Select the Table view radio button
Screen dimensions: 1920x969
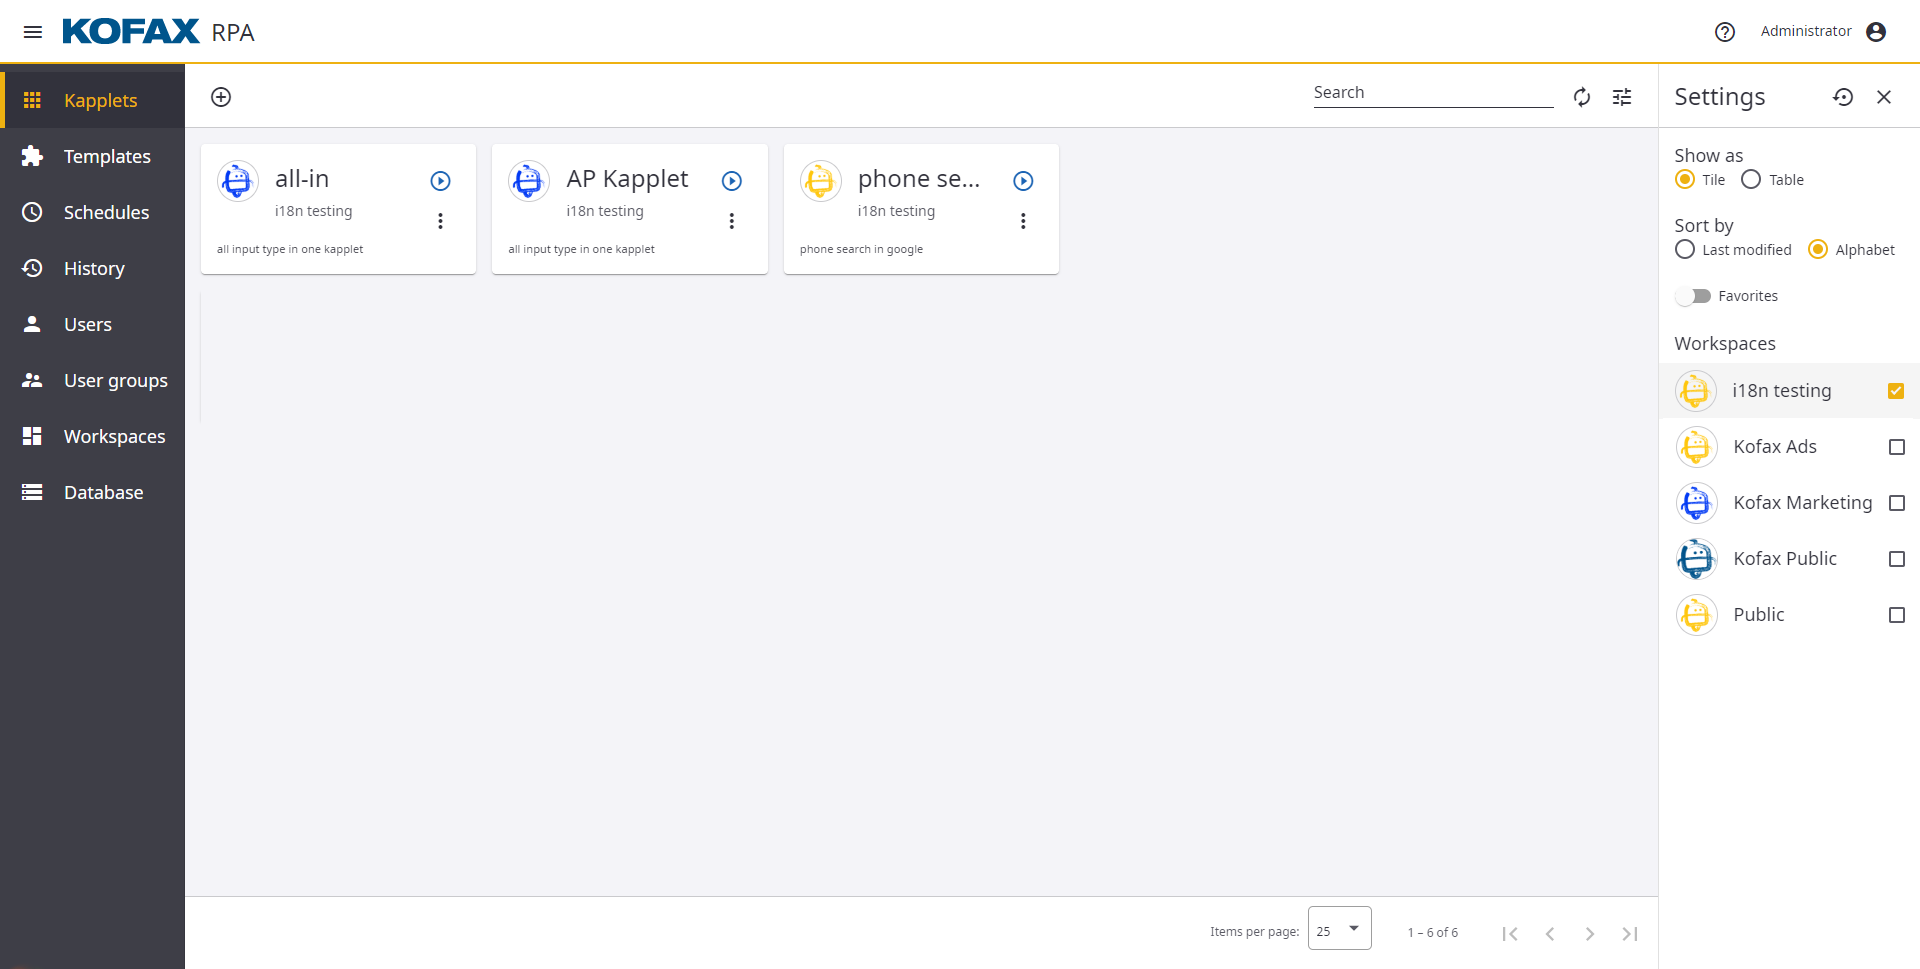1751,180
